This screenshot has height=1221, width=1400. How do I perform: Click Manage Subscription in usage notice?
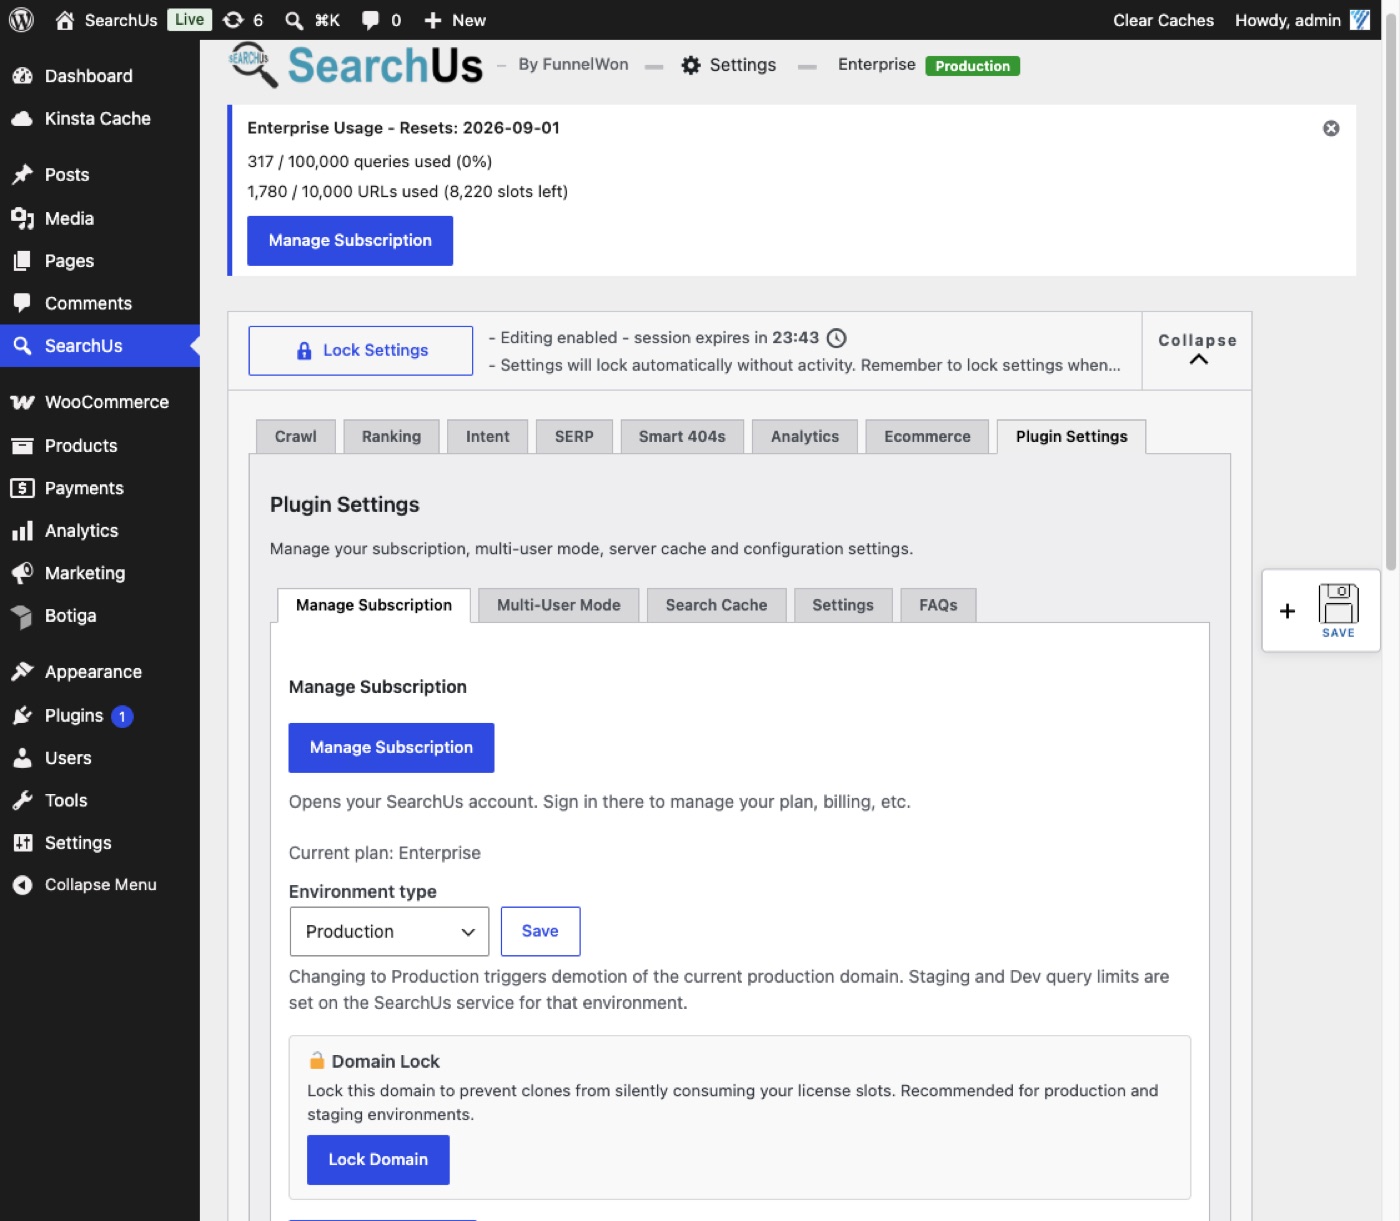point(350,241)
